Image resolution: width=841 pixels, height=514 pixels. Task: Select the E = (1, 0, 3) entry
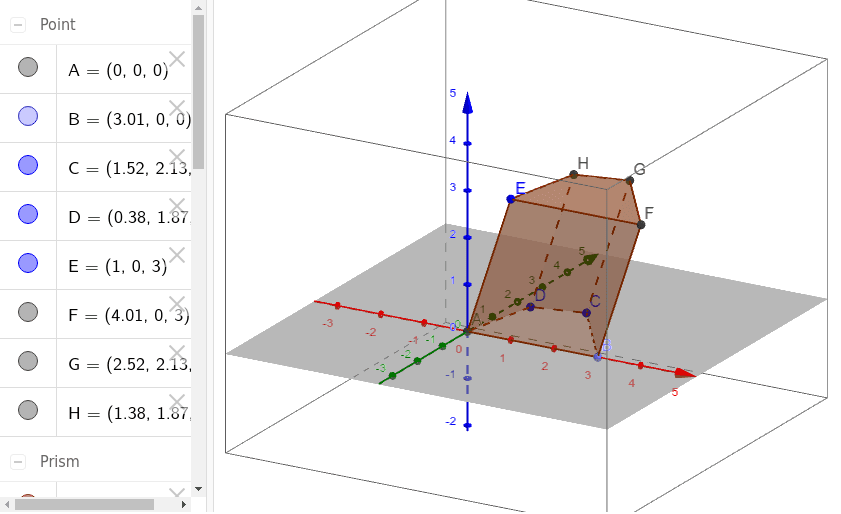[117, 266]
